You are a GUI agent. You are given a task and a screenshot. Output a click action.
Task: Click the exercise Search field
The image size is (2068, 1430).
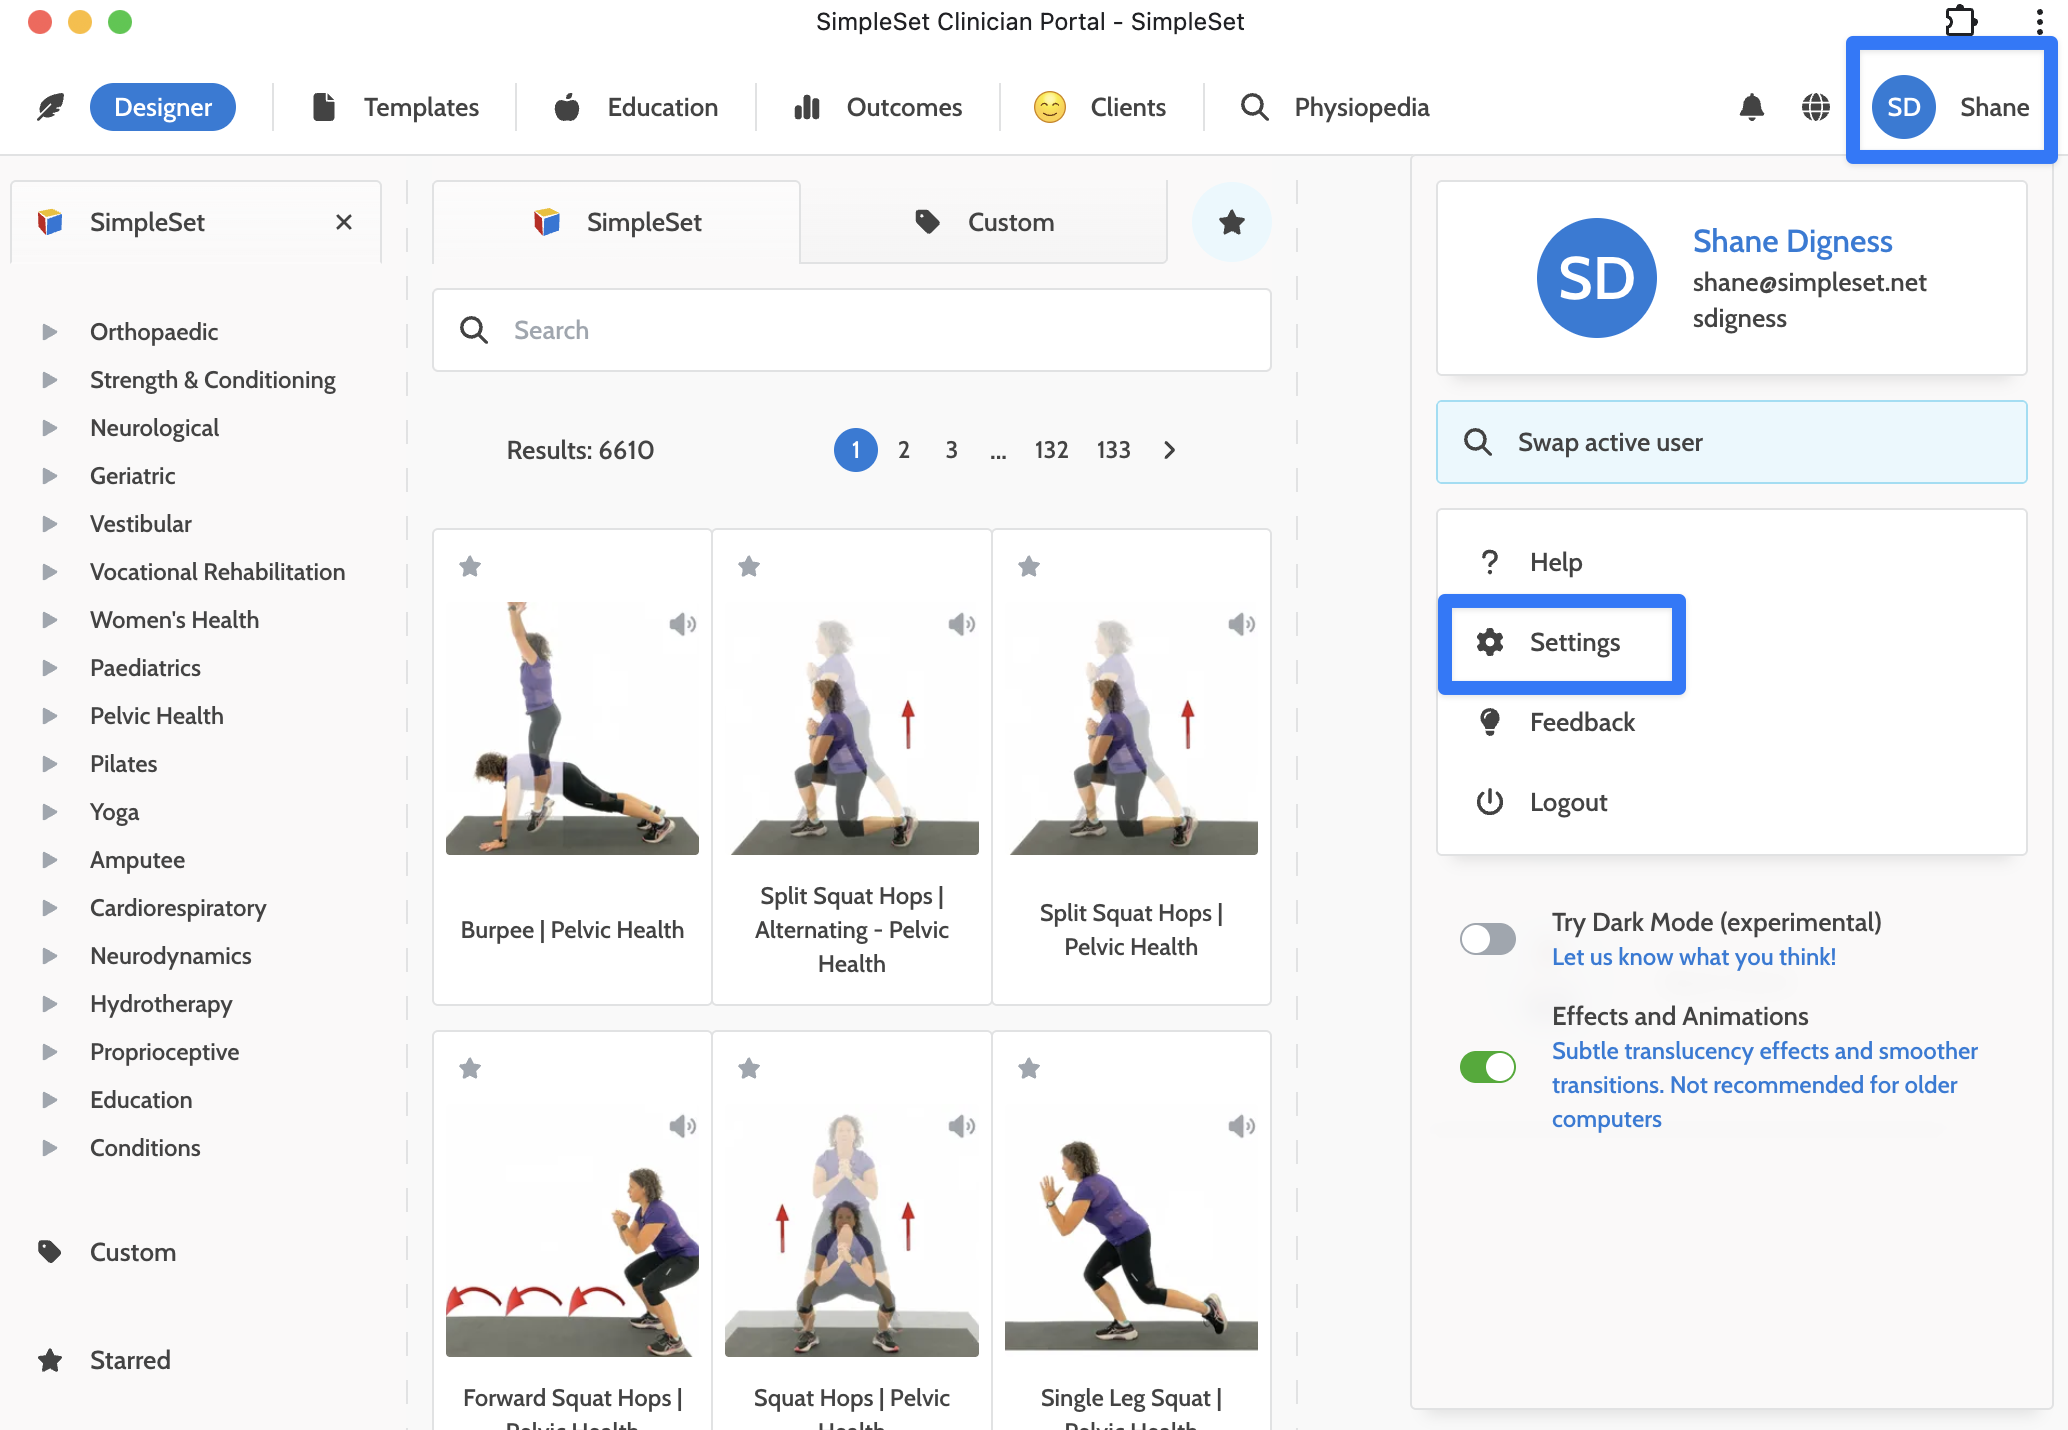[x=852, y=330]
